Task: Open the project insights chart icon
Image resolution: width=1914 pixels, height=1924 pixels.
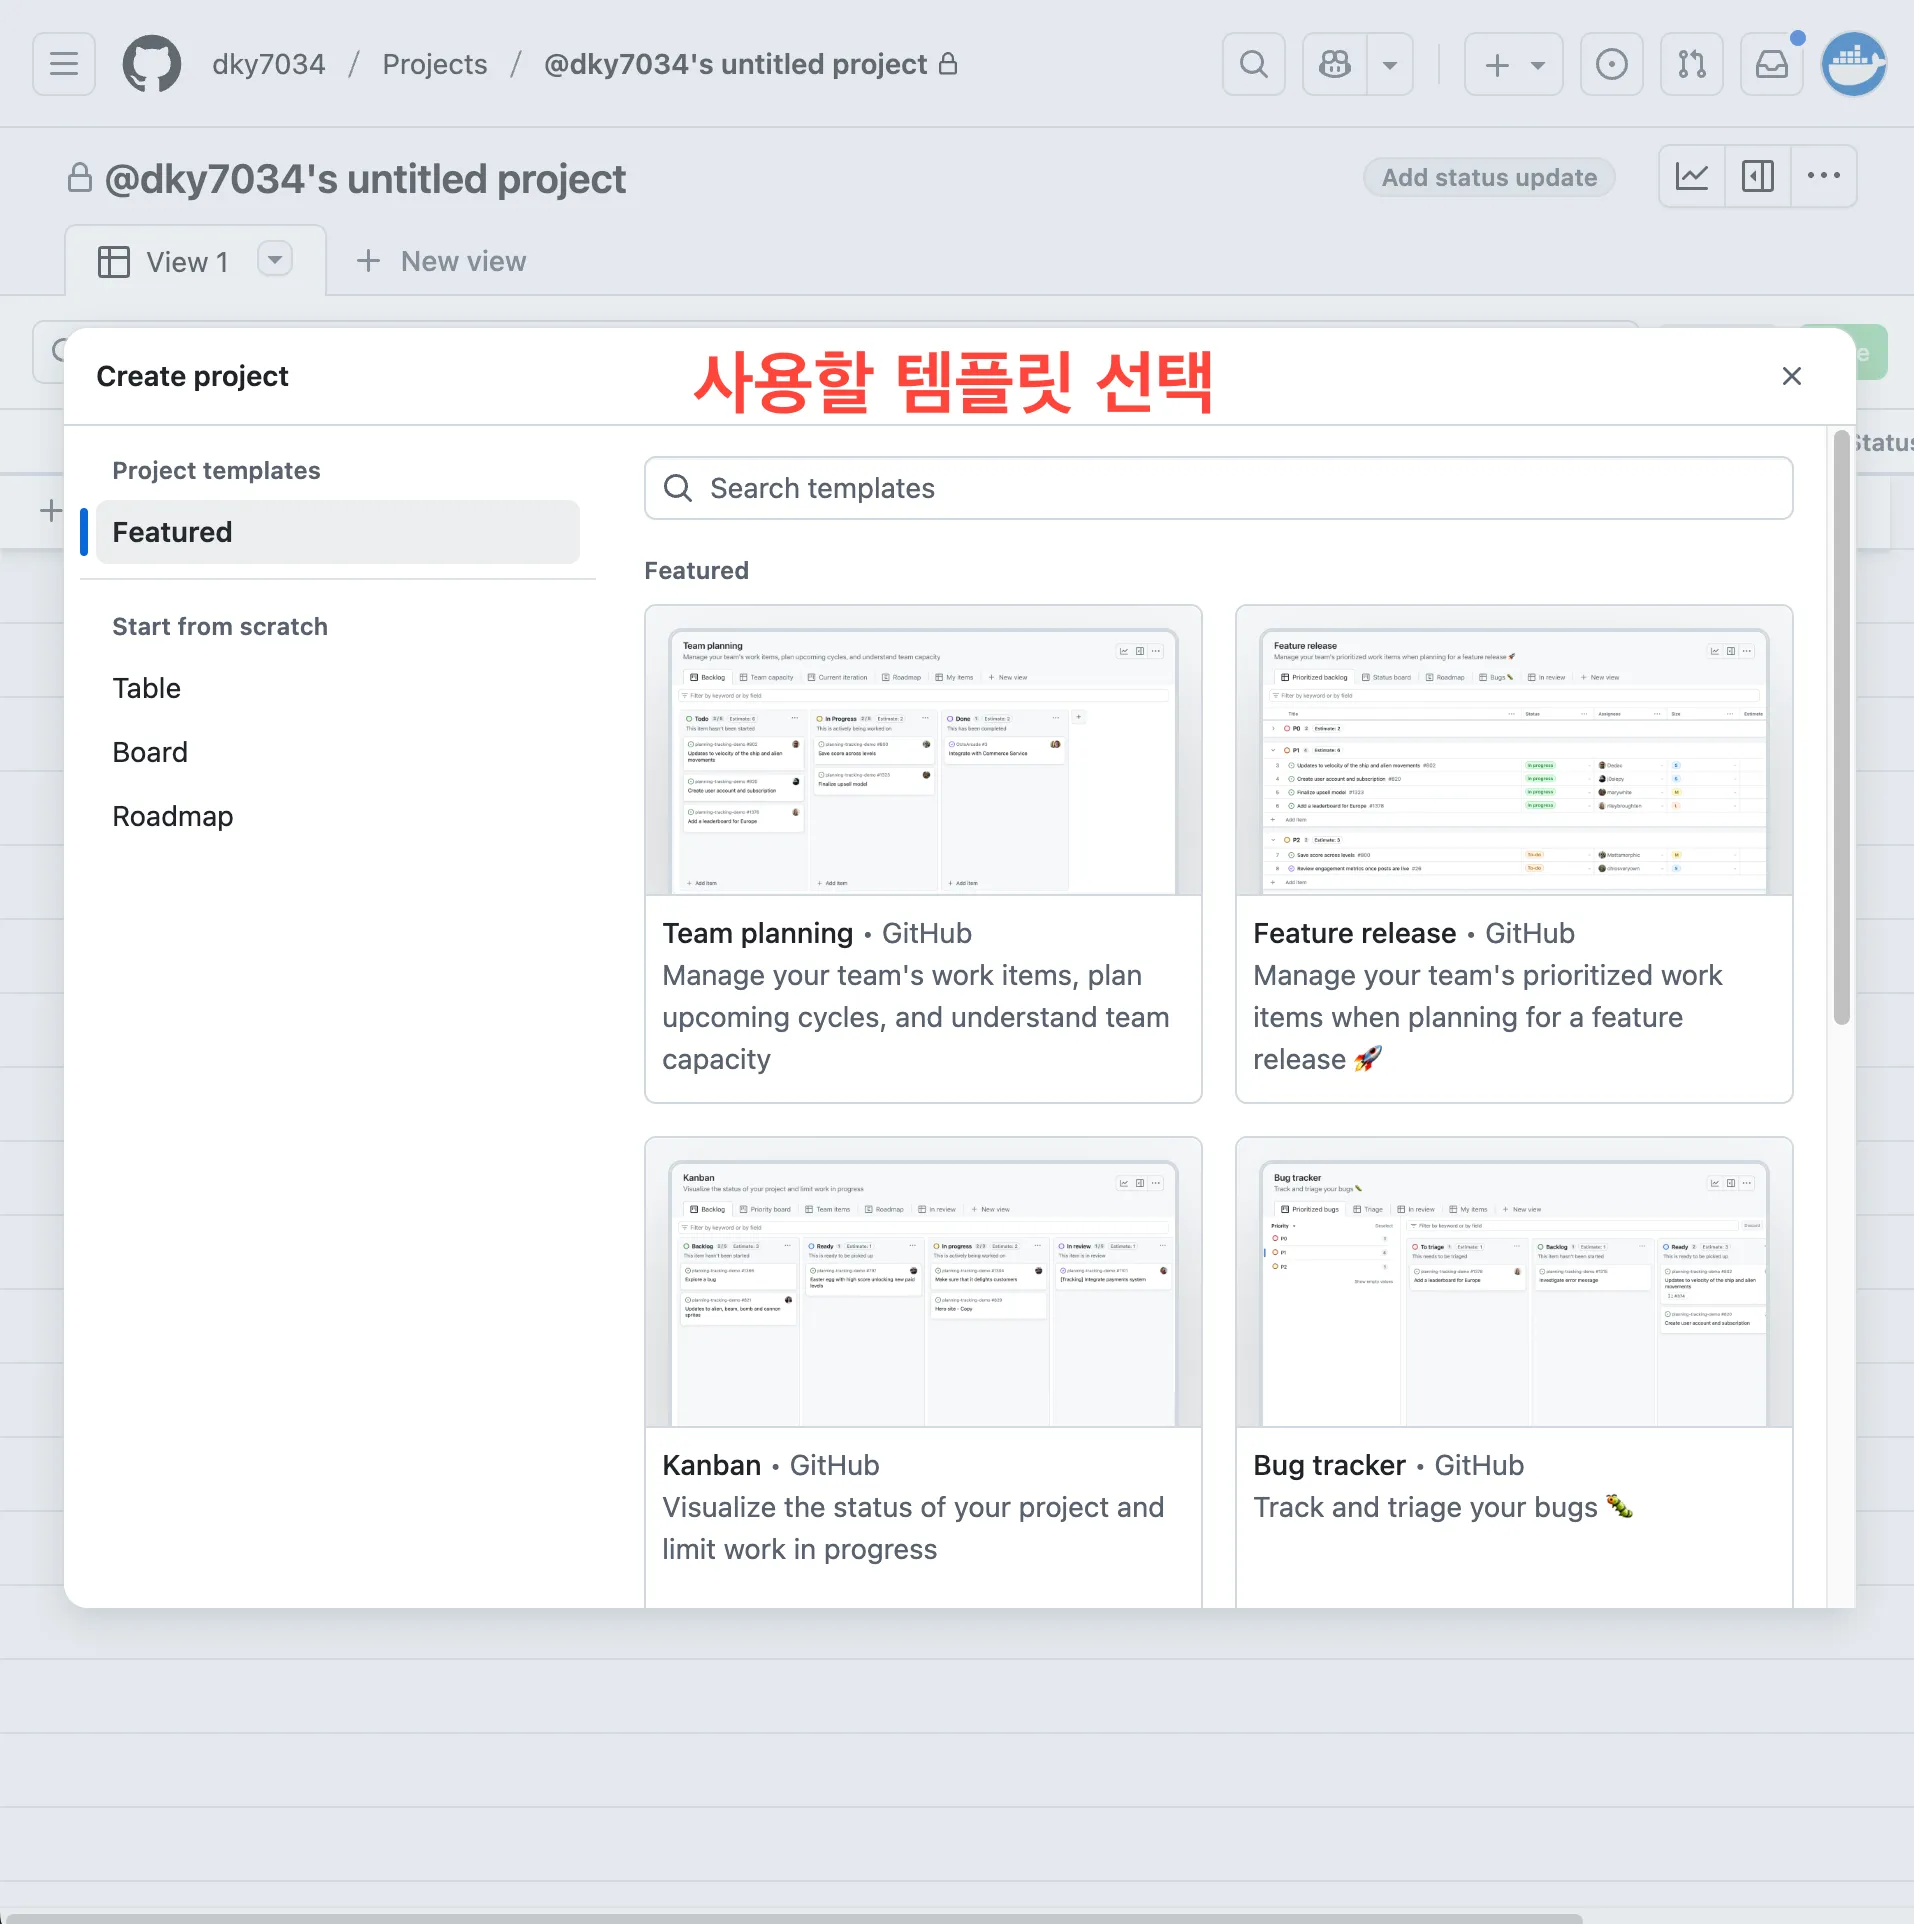Action: click(1692, 176)
